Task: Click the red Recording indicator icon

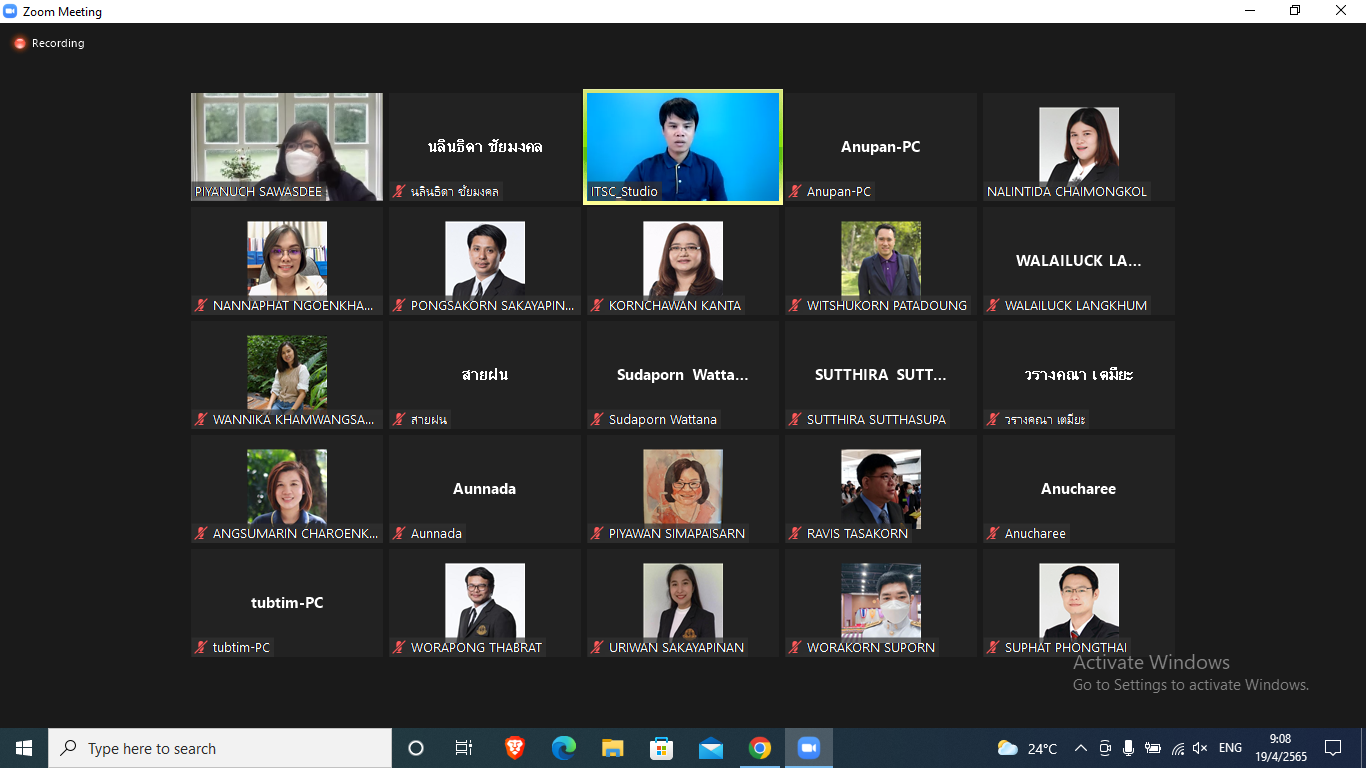Action: pos(19,43)
